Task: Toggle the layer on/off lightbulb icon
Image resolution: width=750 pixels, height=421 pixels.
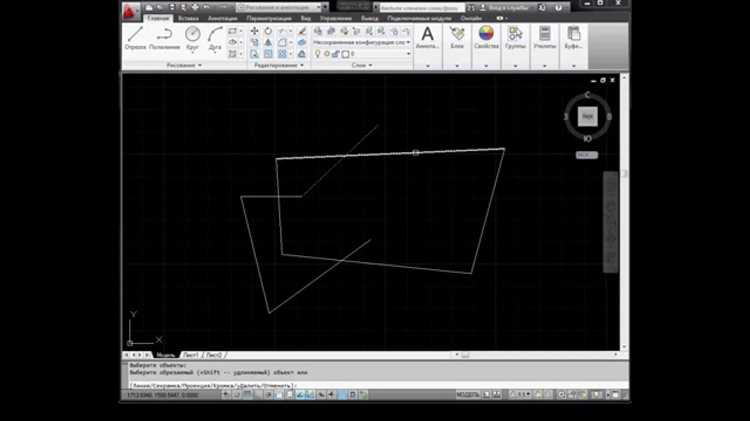Action: pos(317,54)
